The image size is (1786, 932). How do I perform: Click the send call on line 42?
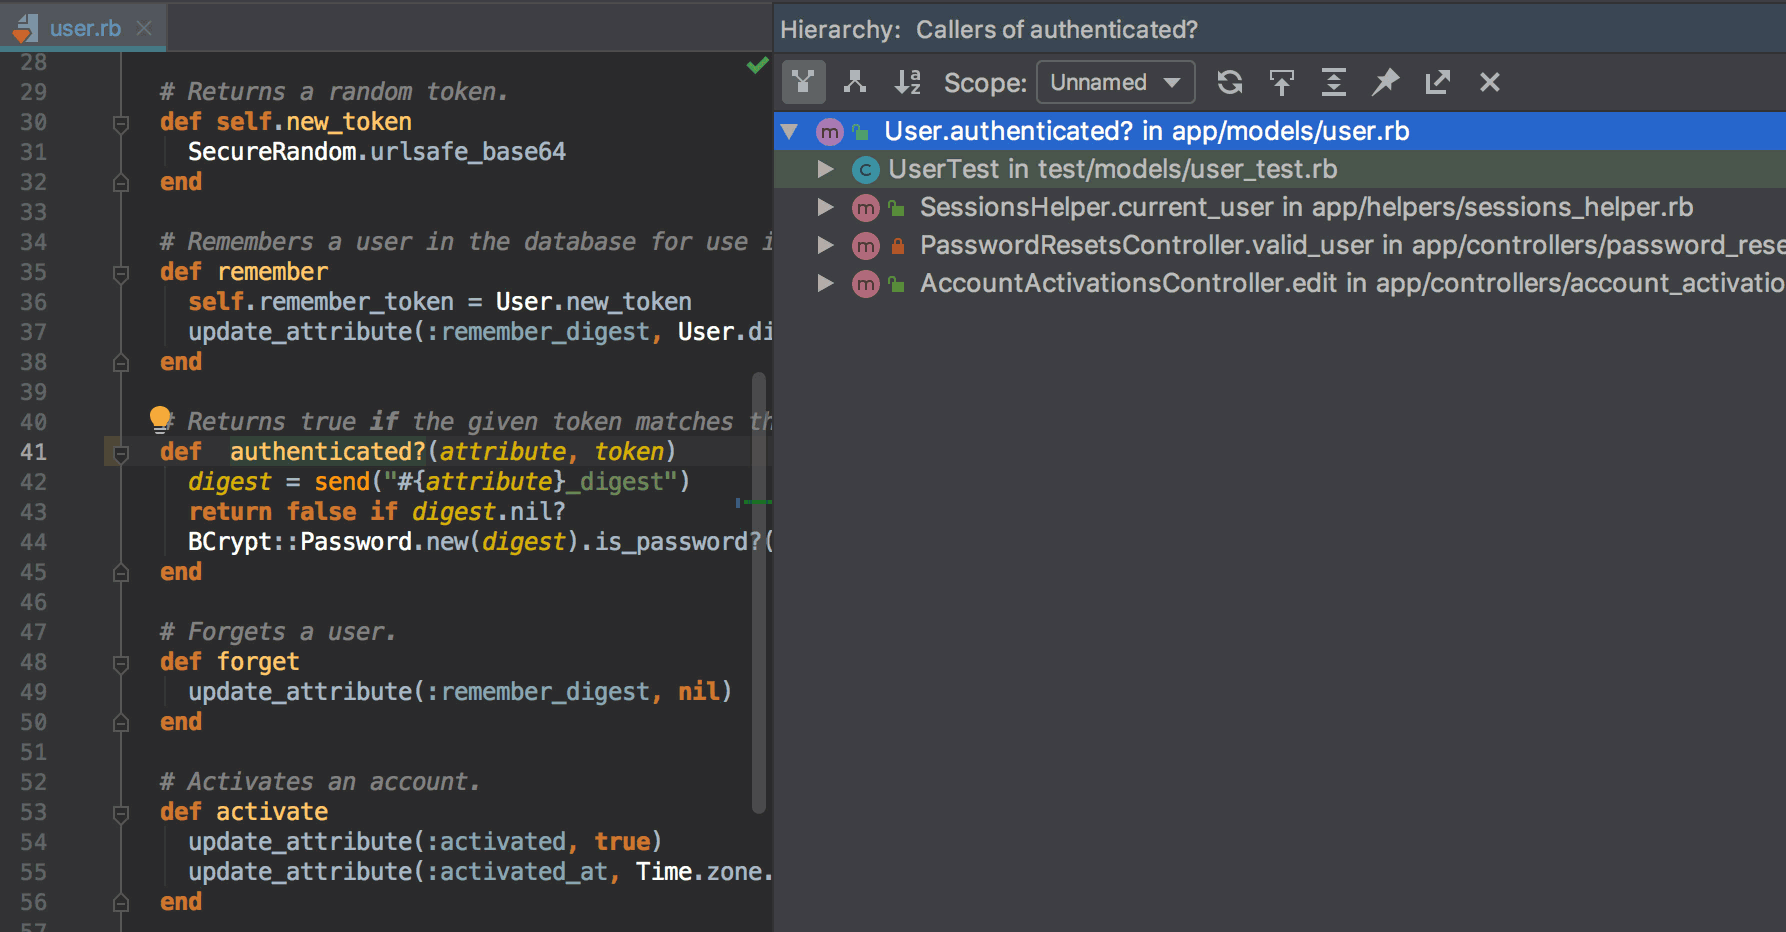click(342, 482)
